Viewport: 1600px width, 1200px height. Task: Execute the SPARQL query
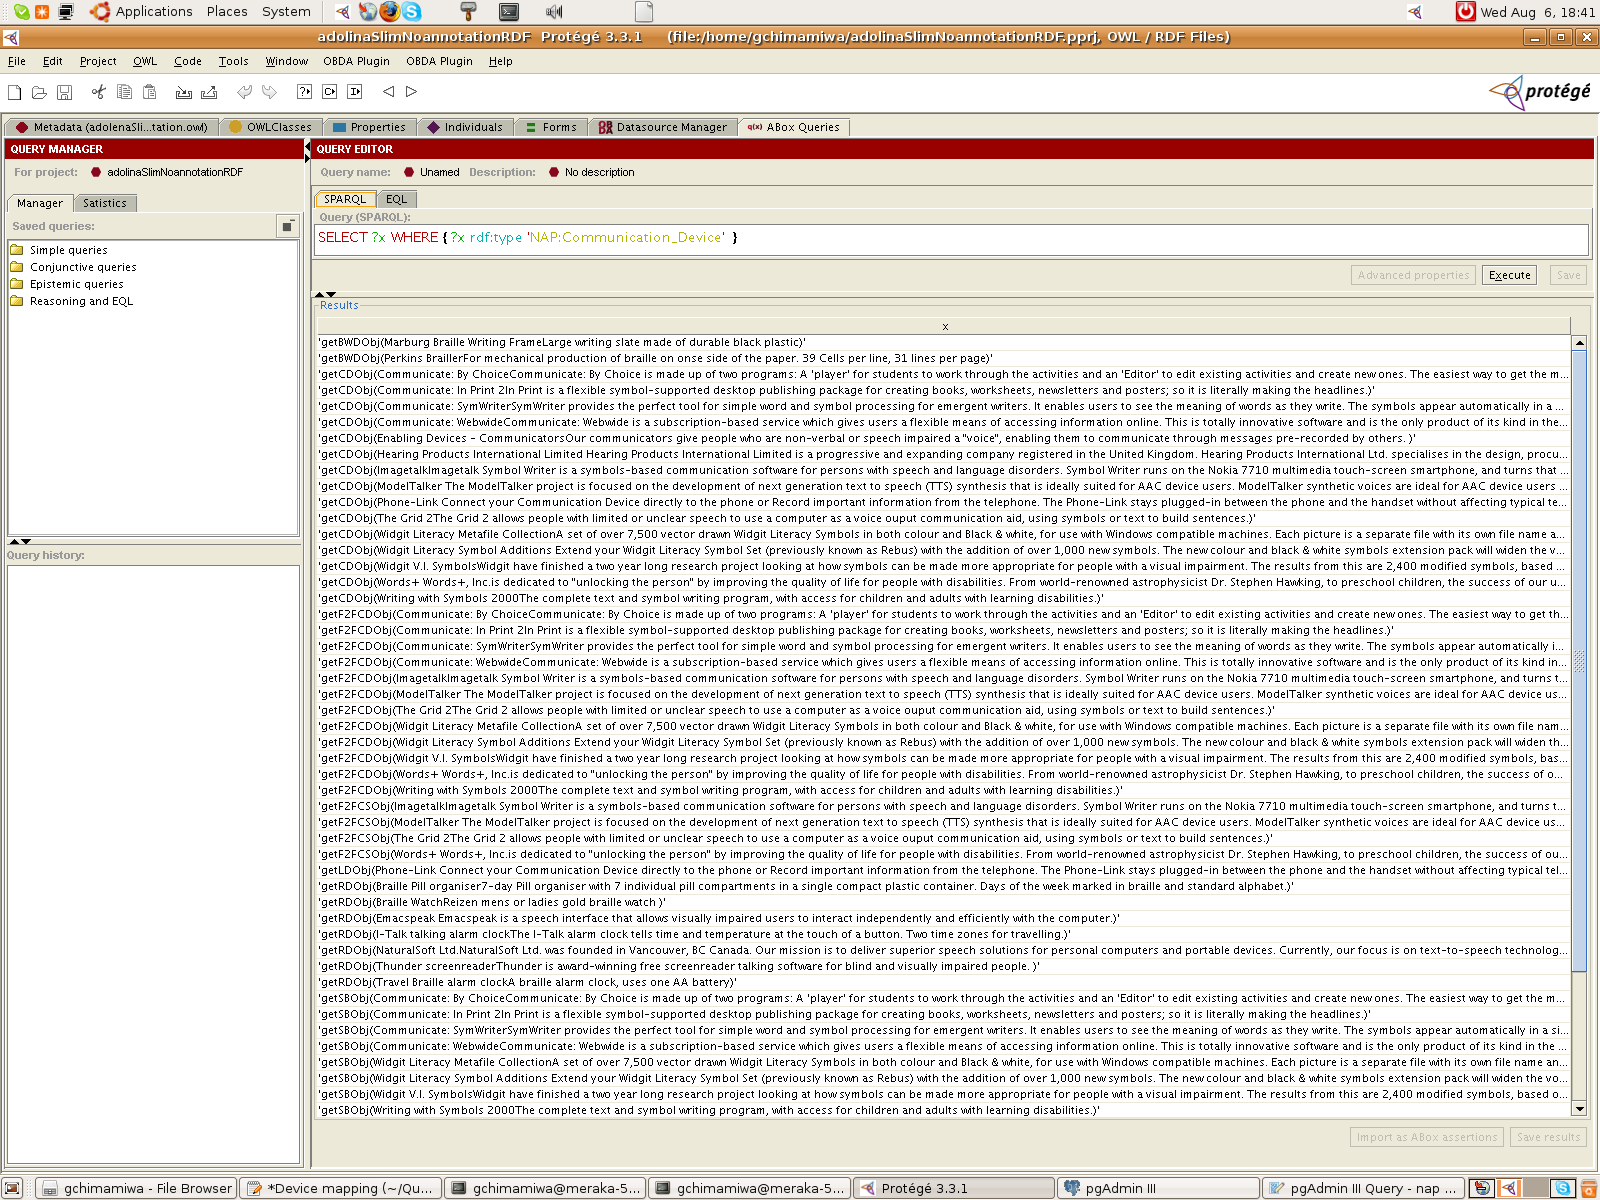[x=1509, y=275]
